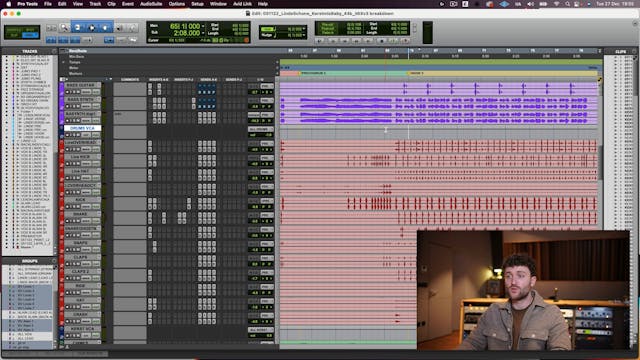Image resolution: width=640 pixels, height=360 pixels.
Task: Record-enable the Live KICK track
Action: click(67, 164)
